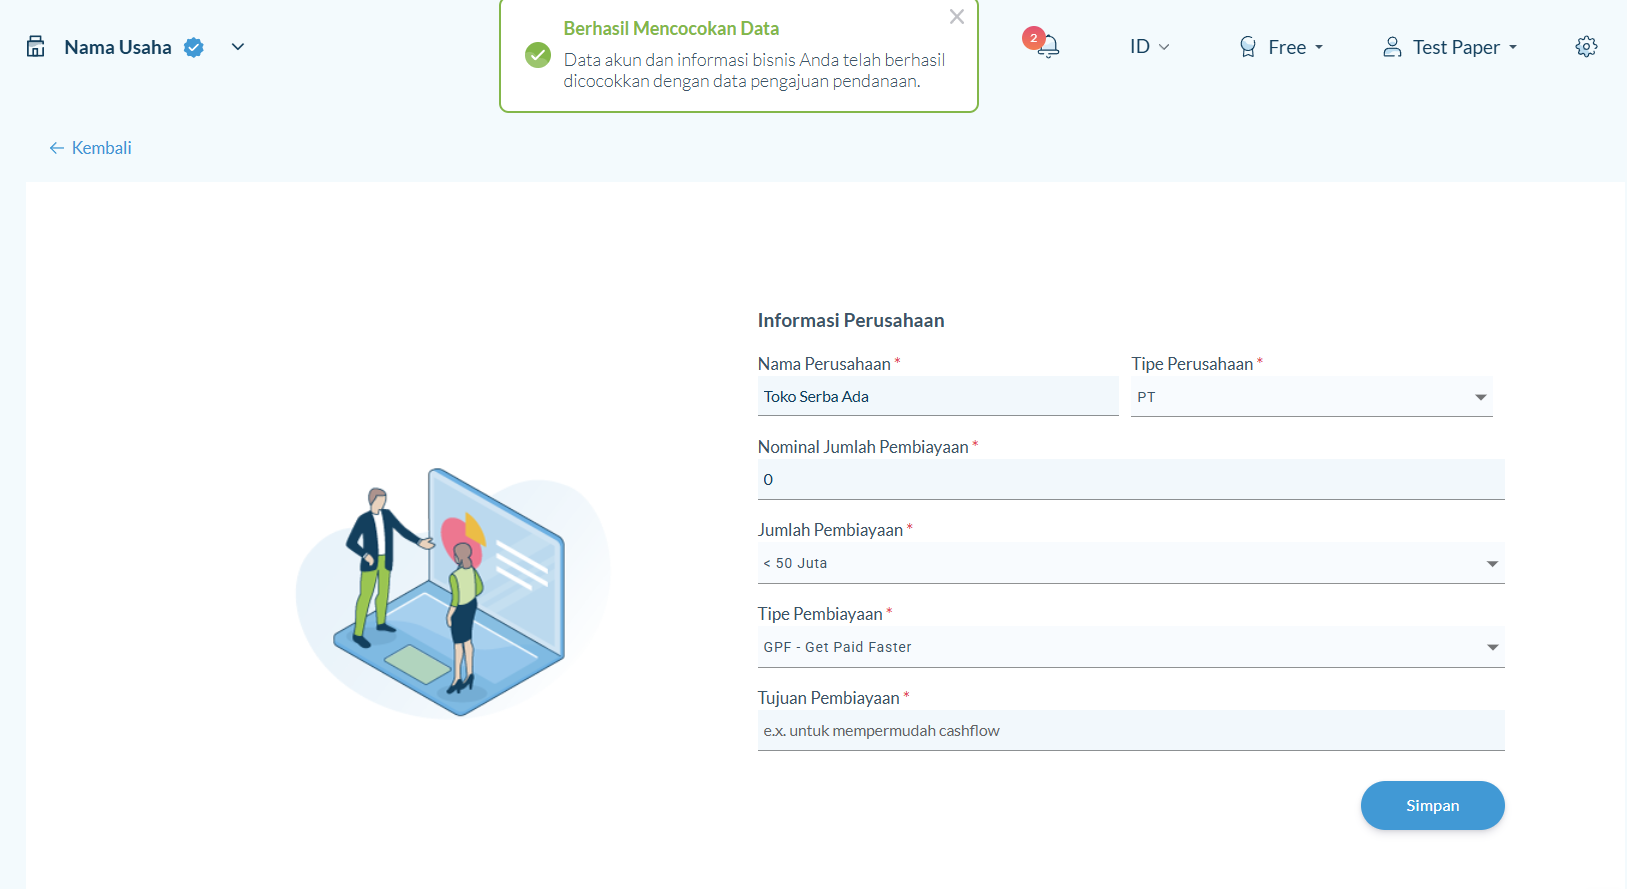The width and height of the screenshot is (1627, 889).
Task: Open the settings gear icon
Action: click(x=1586, y=47)
